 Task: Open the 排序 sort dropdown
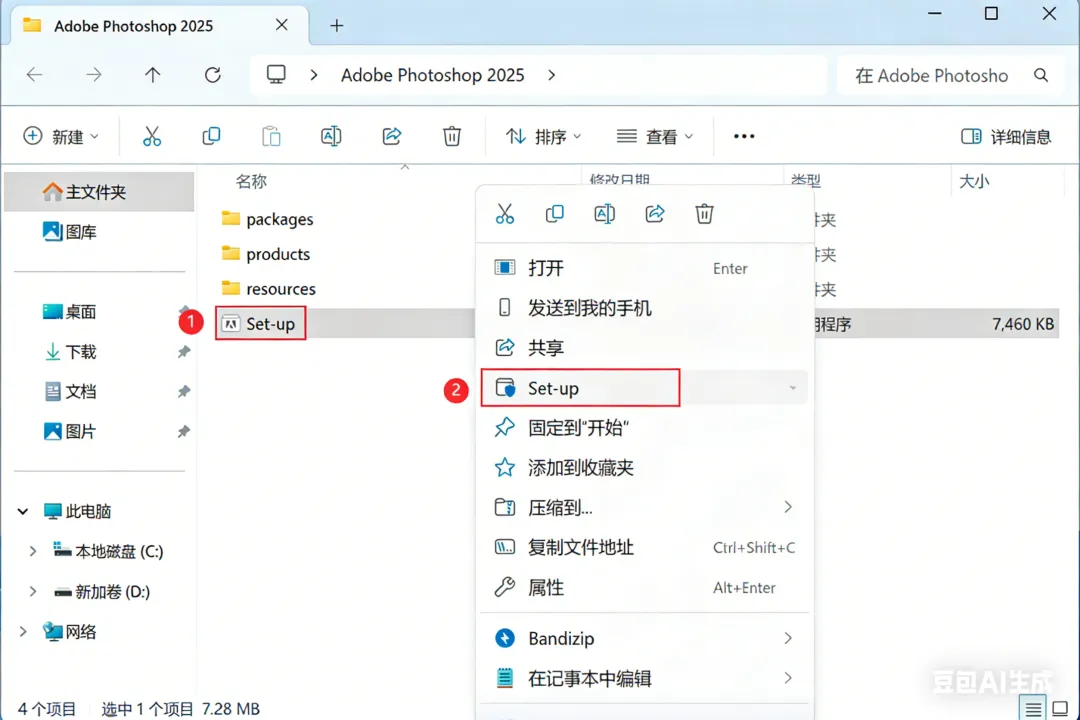(543, 136)
